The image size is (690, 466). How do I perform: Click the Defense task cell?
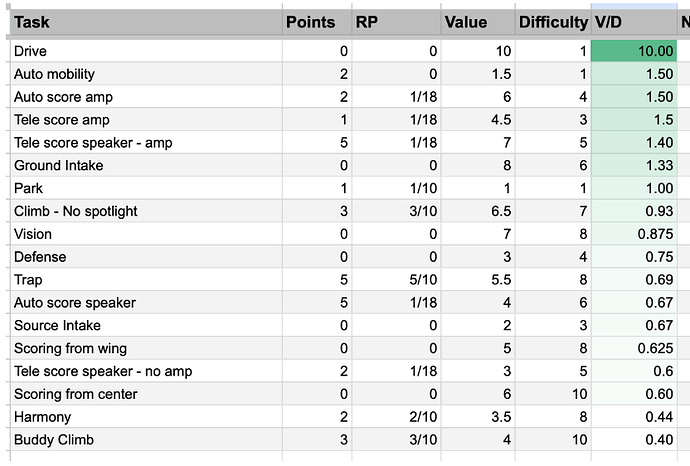tap(146, 257)
